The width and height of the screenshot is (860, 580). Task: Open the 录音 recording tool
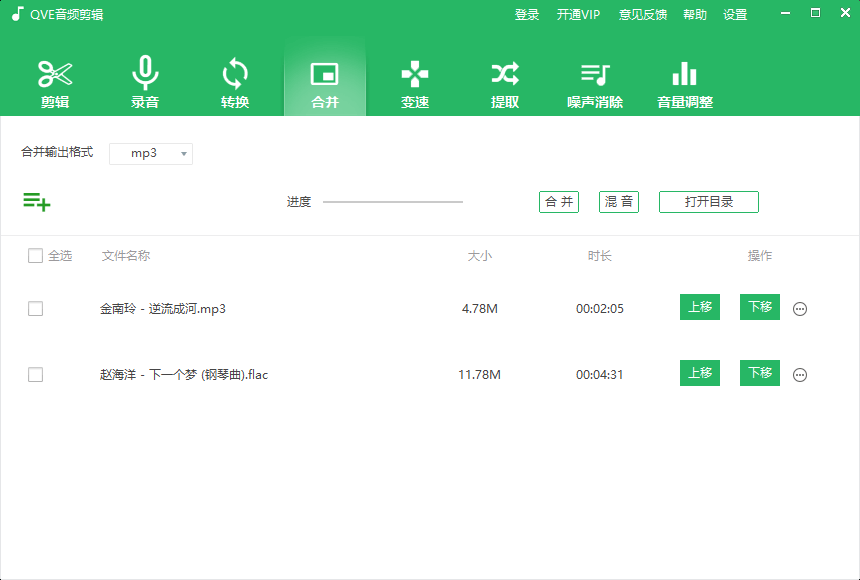(x=145, y=80)
